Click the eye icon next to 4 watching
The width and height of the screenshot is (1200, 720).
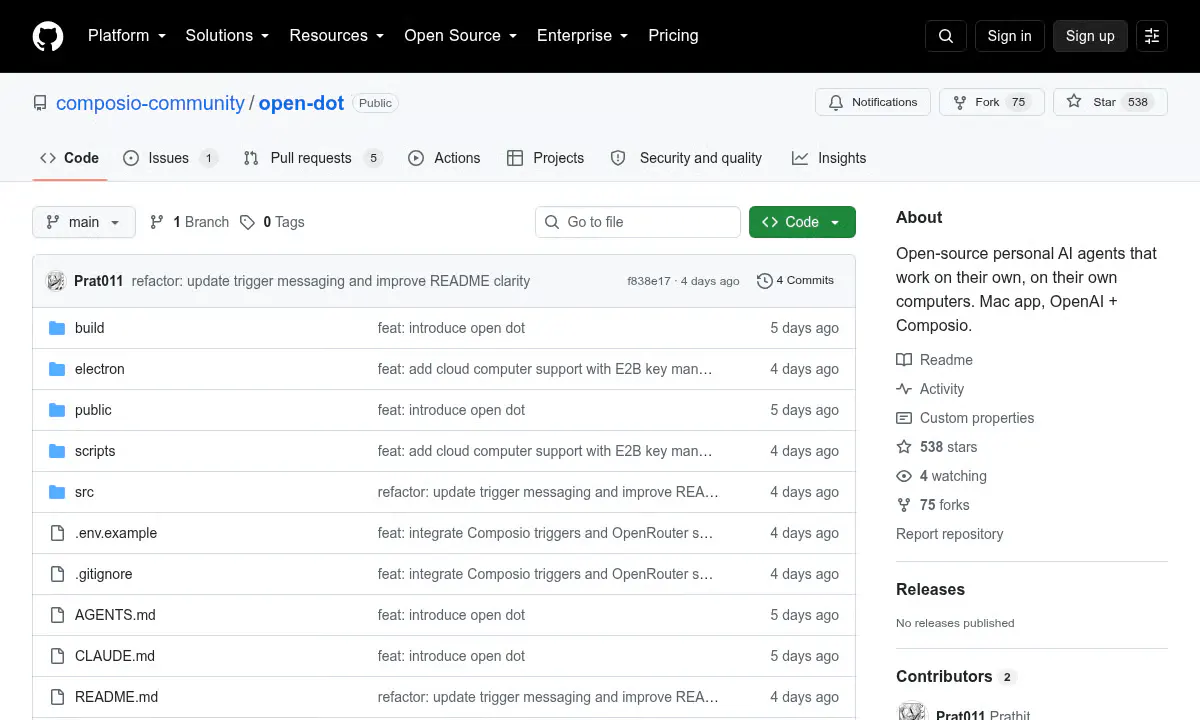(904, 476)
